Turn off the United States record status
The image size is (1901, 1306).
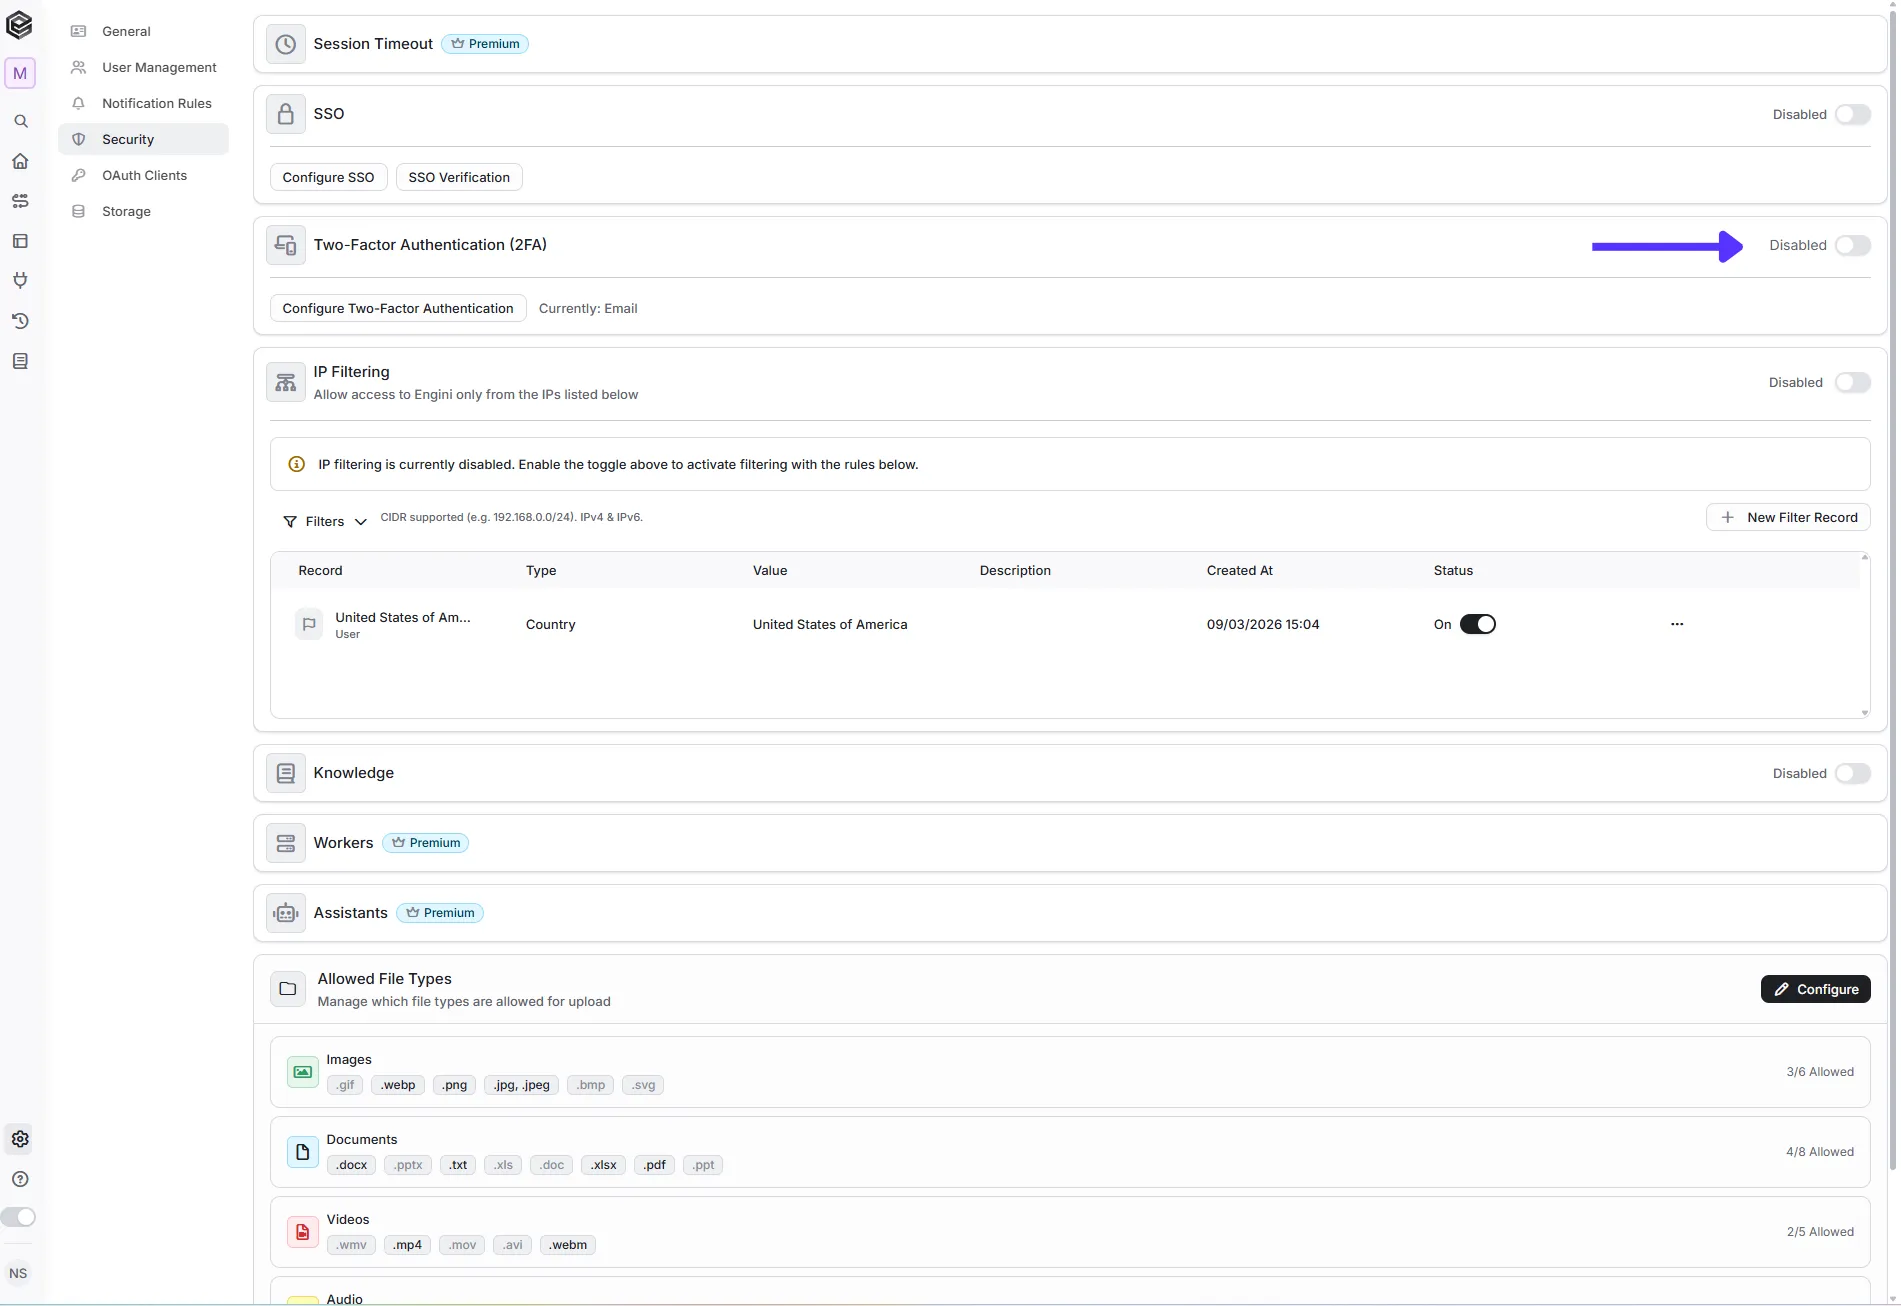(x=1477, y=624)
